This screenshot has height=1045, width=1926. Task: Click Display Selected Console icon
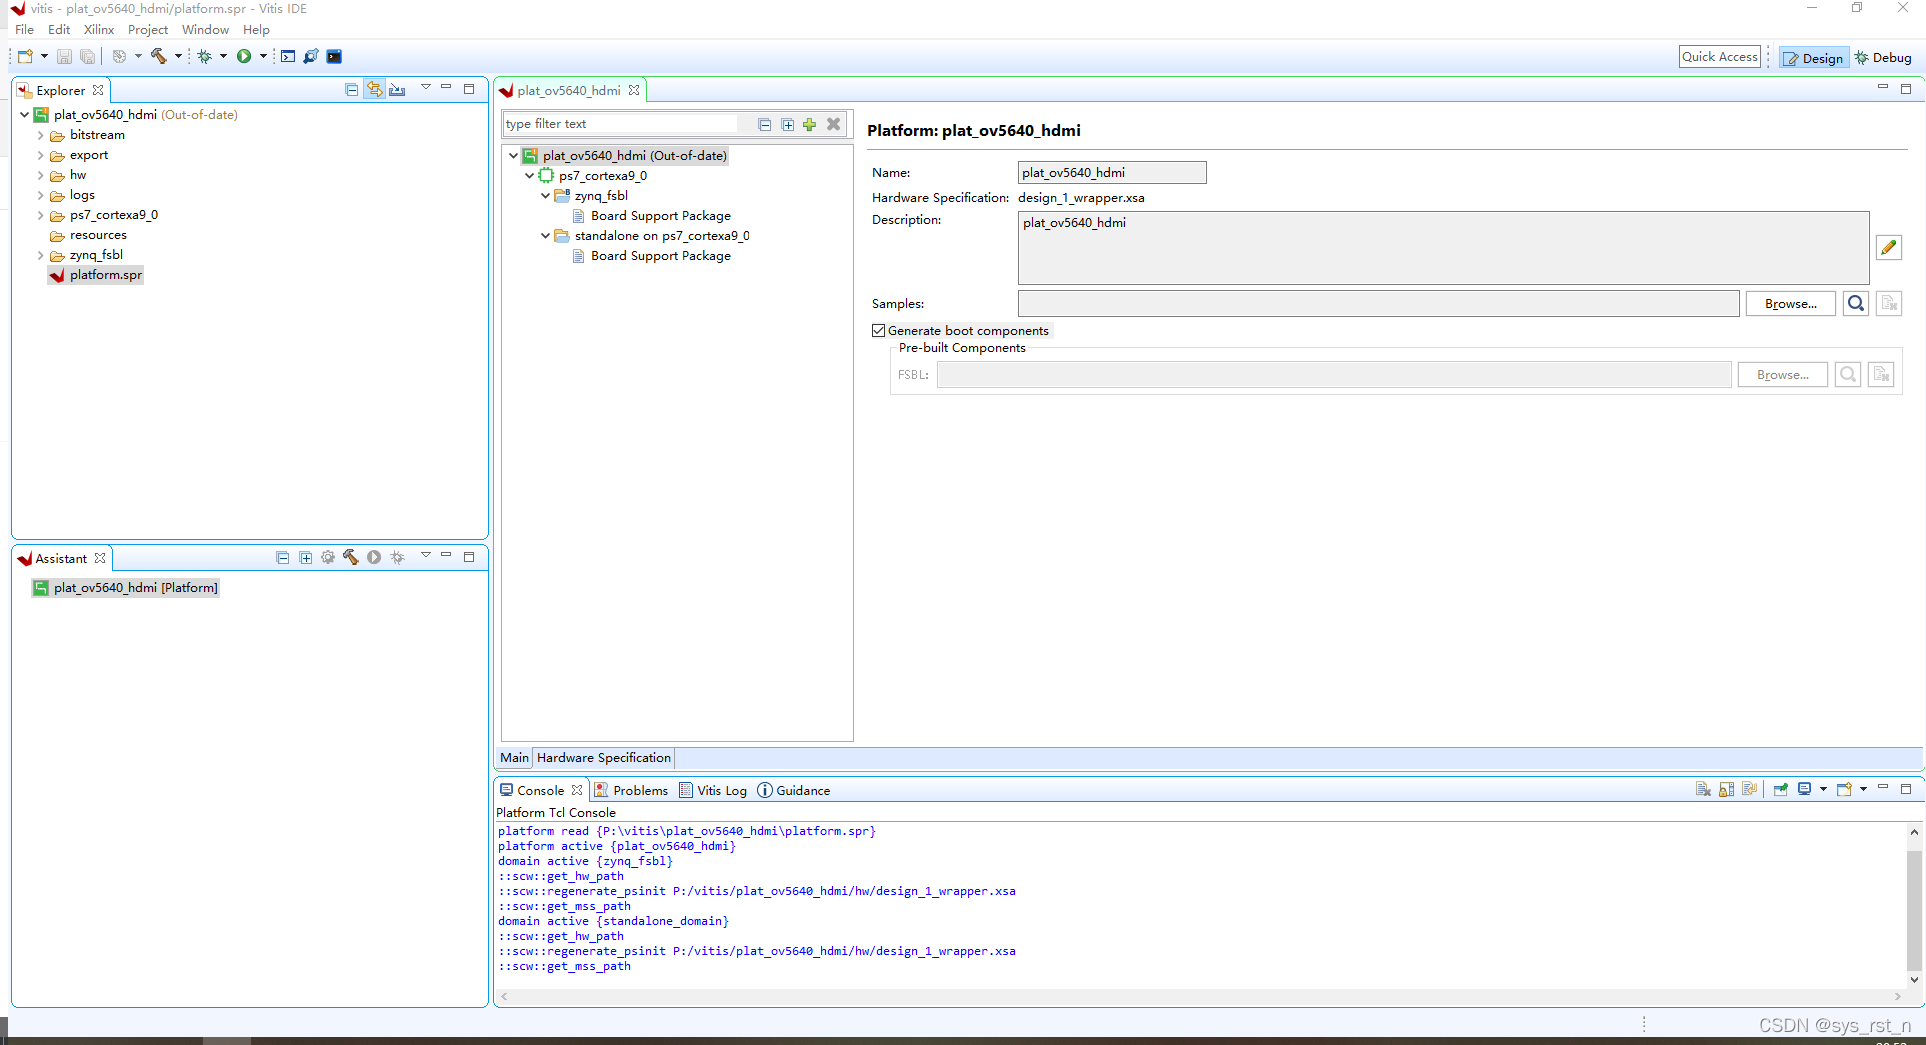pyautogui.click(x=1805, y=790)
